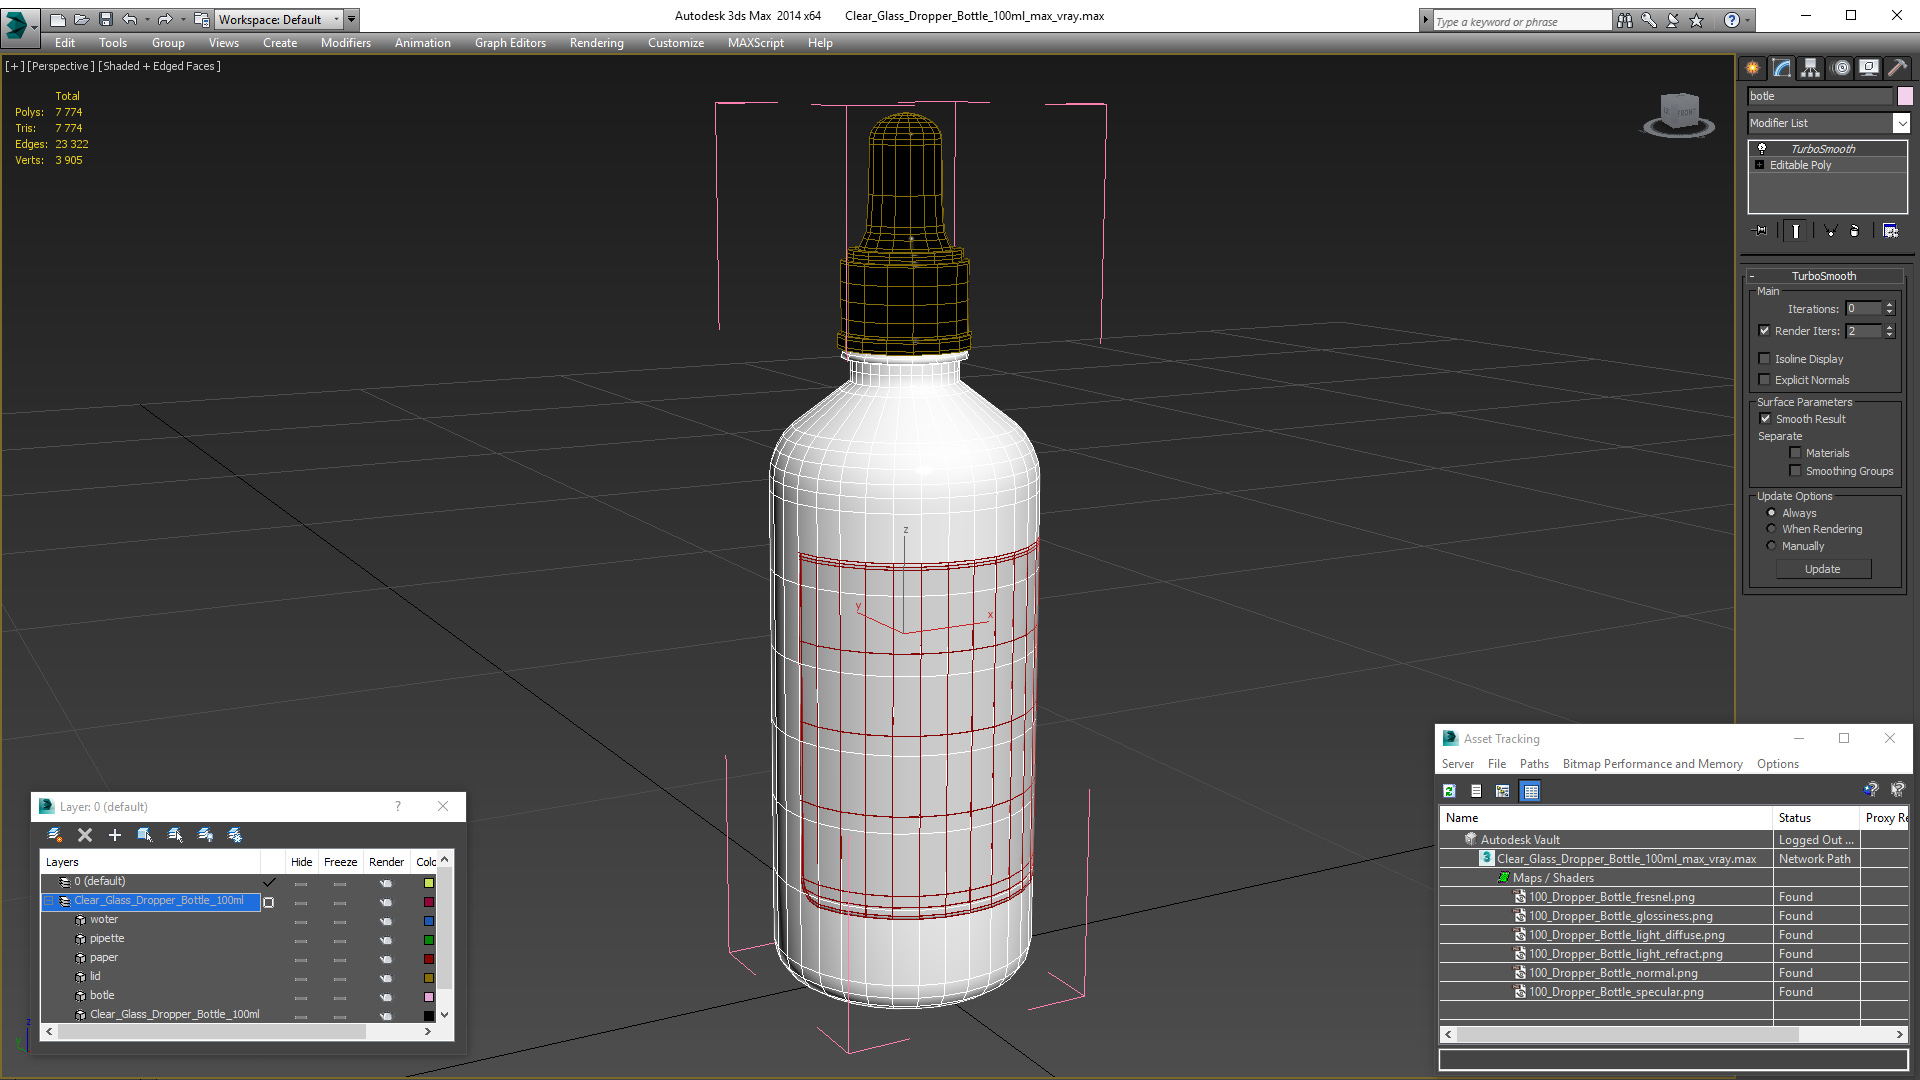Check Separate by Smoothing Groups option
The image size is (1920, 1080).
[1795, 471]
